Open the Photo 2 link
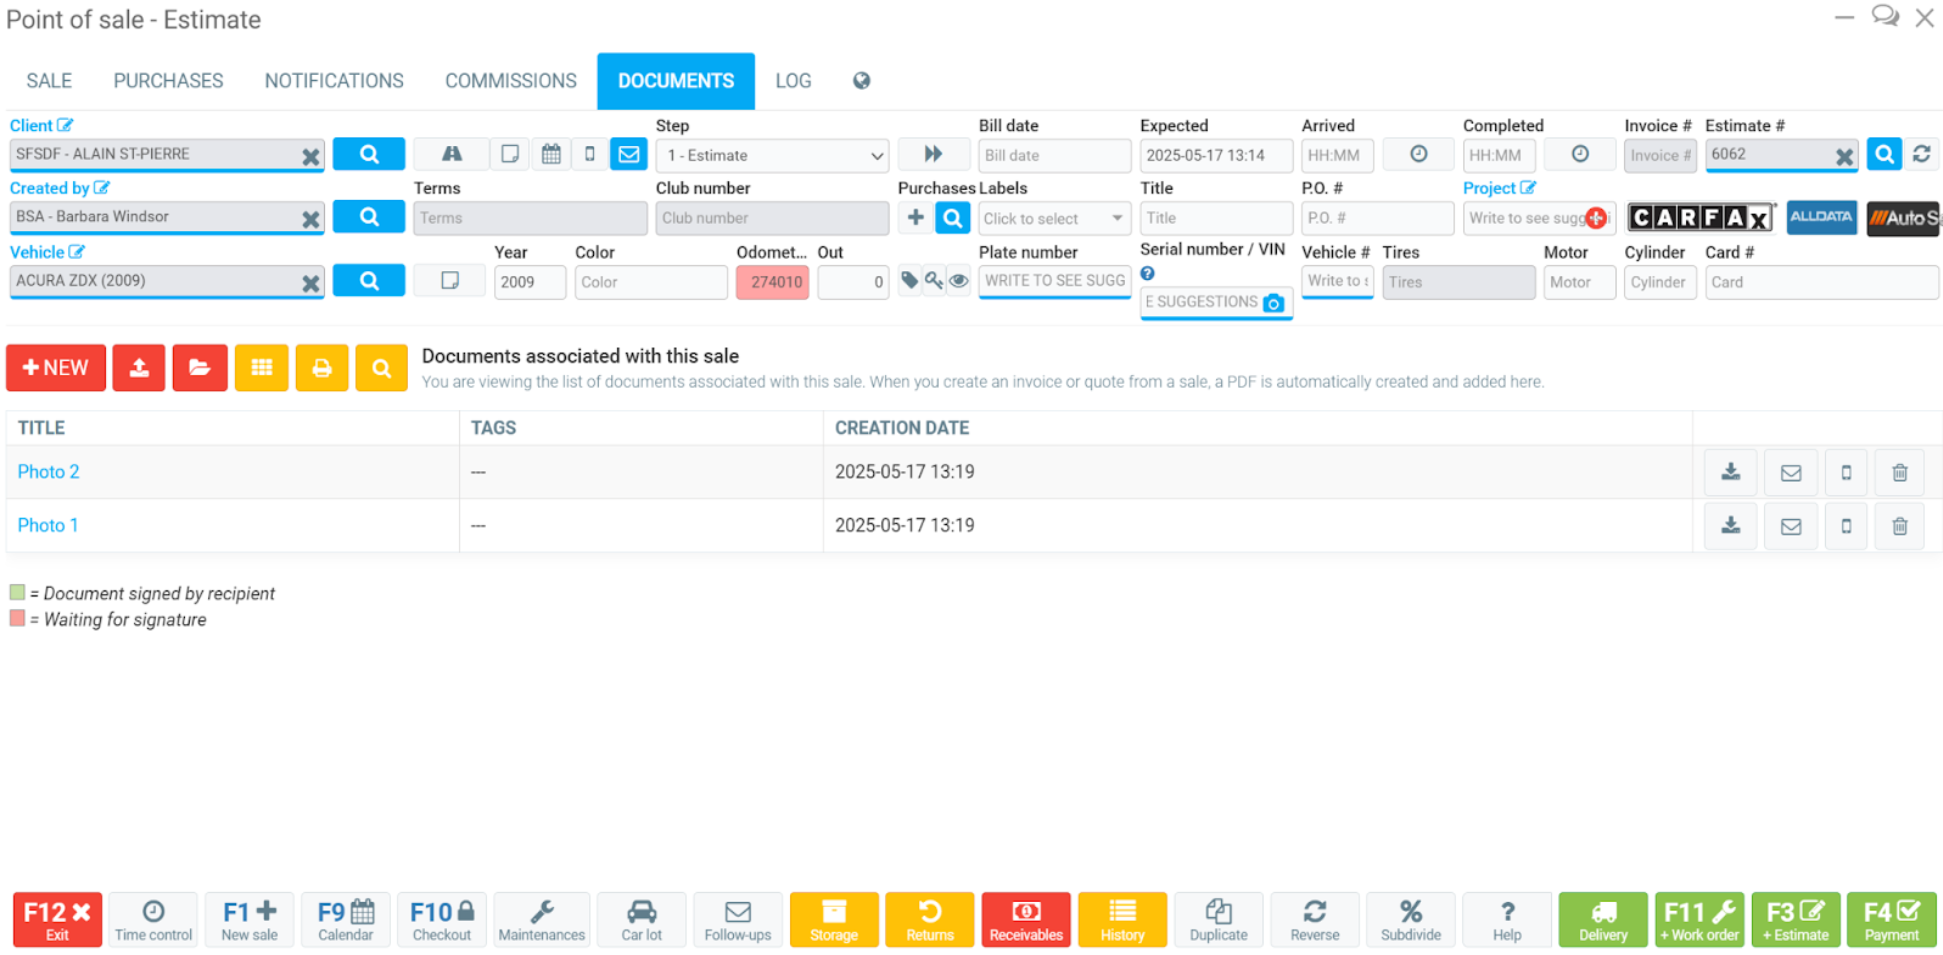The height and width of the screenshot is (955, 1943). 48,472
